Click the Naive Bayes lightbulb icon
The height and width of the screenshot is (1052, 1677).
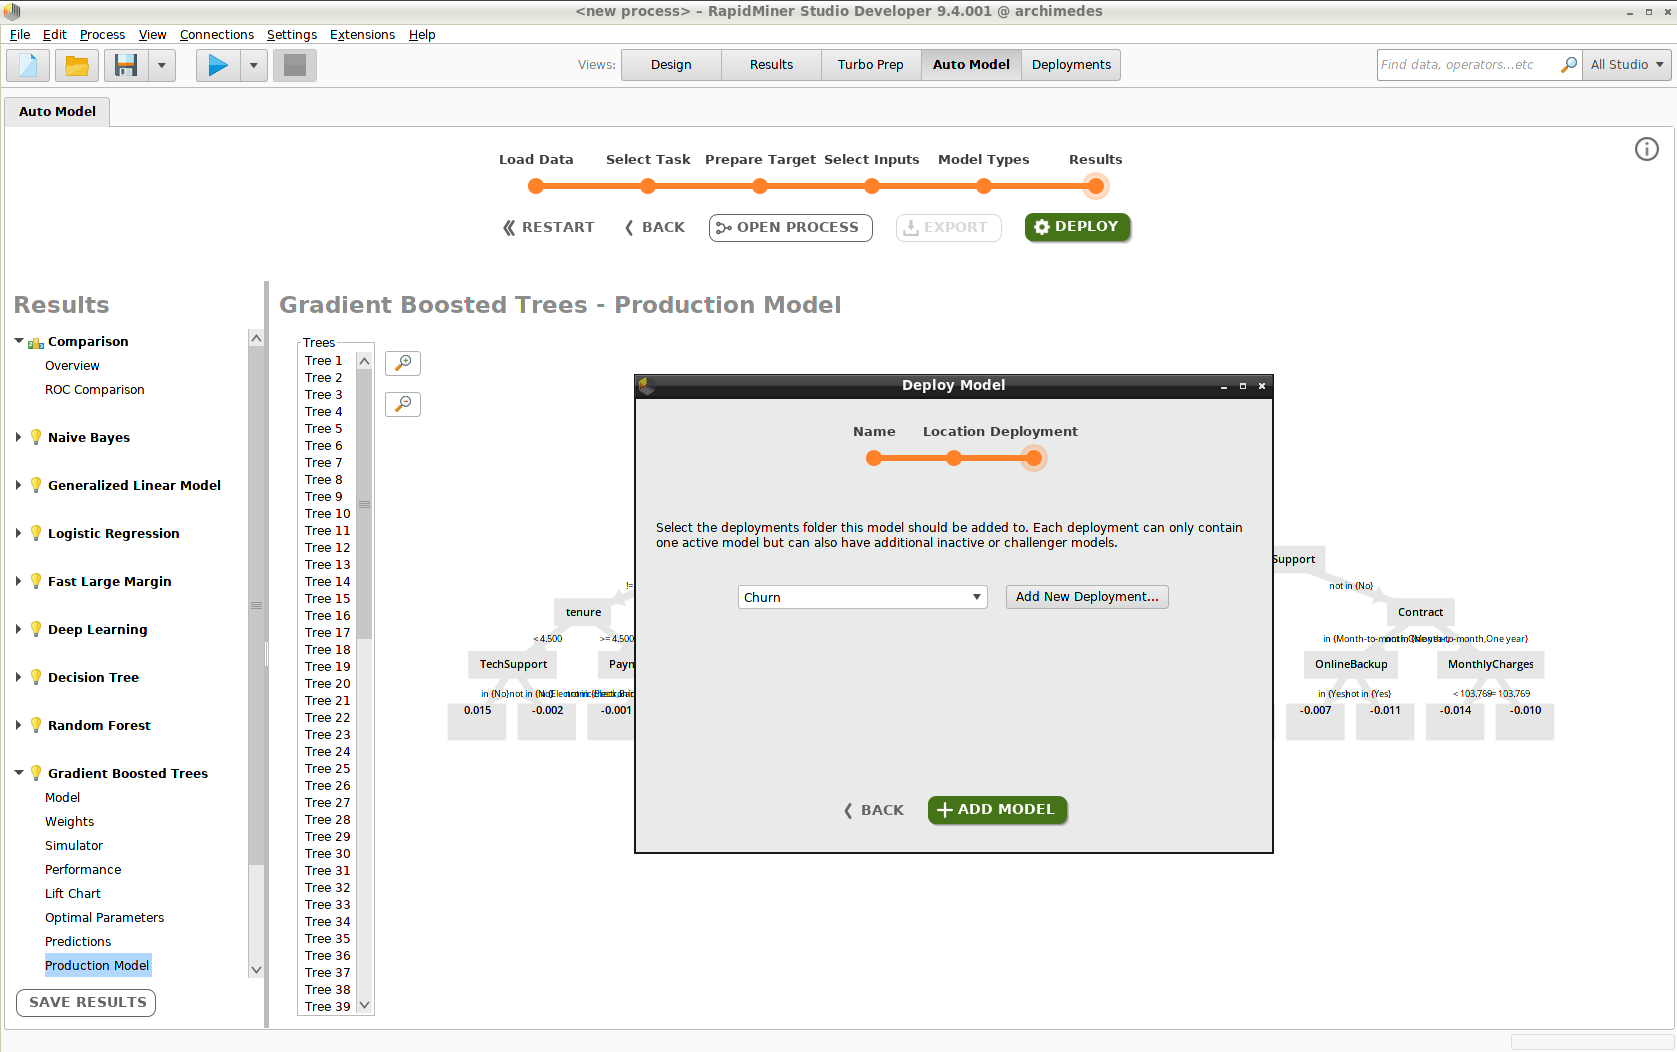36,437
